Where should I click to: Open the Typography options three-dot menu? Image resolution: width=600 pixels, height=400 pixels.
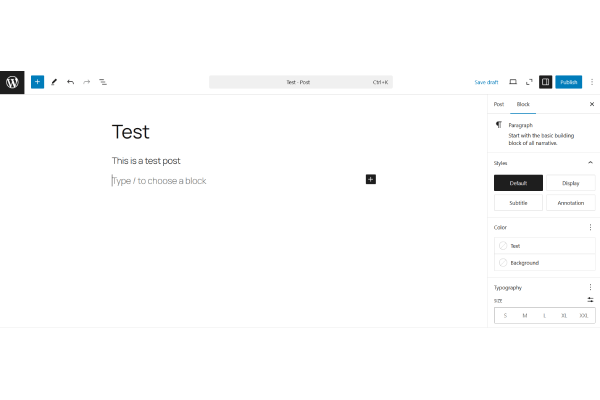point(590,287)
